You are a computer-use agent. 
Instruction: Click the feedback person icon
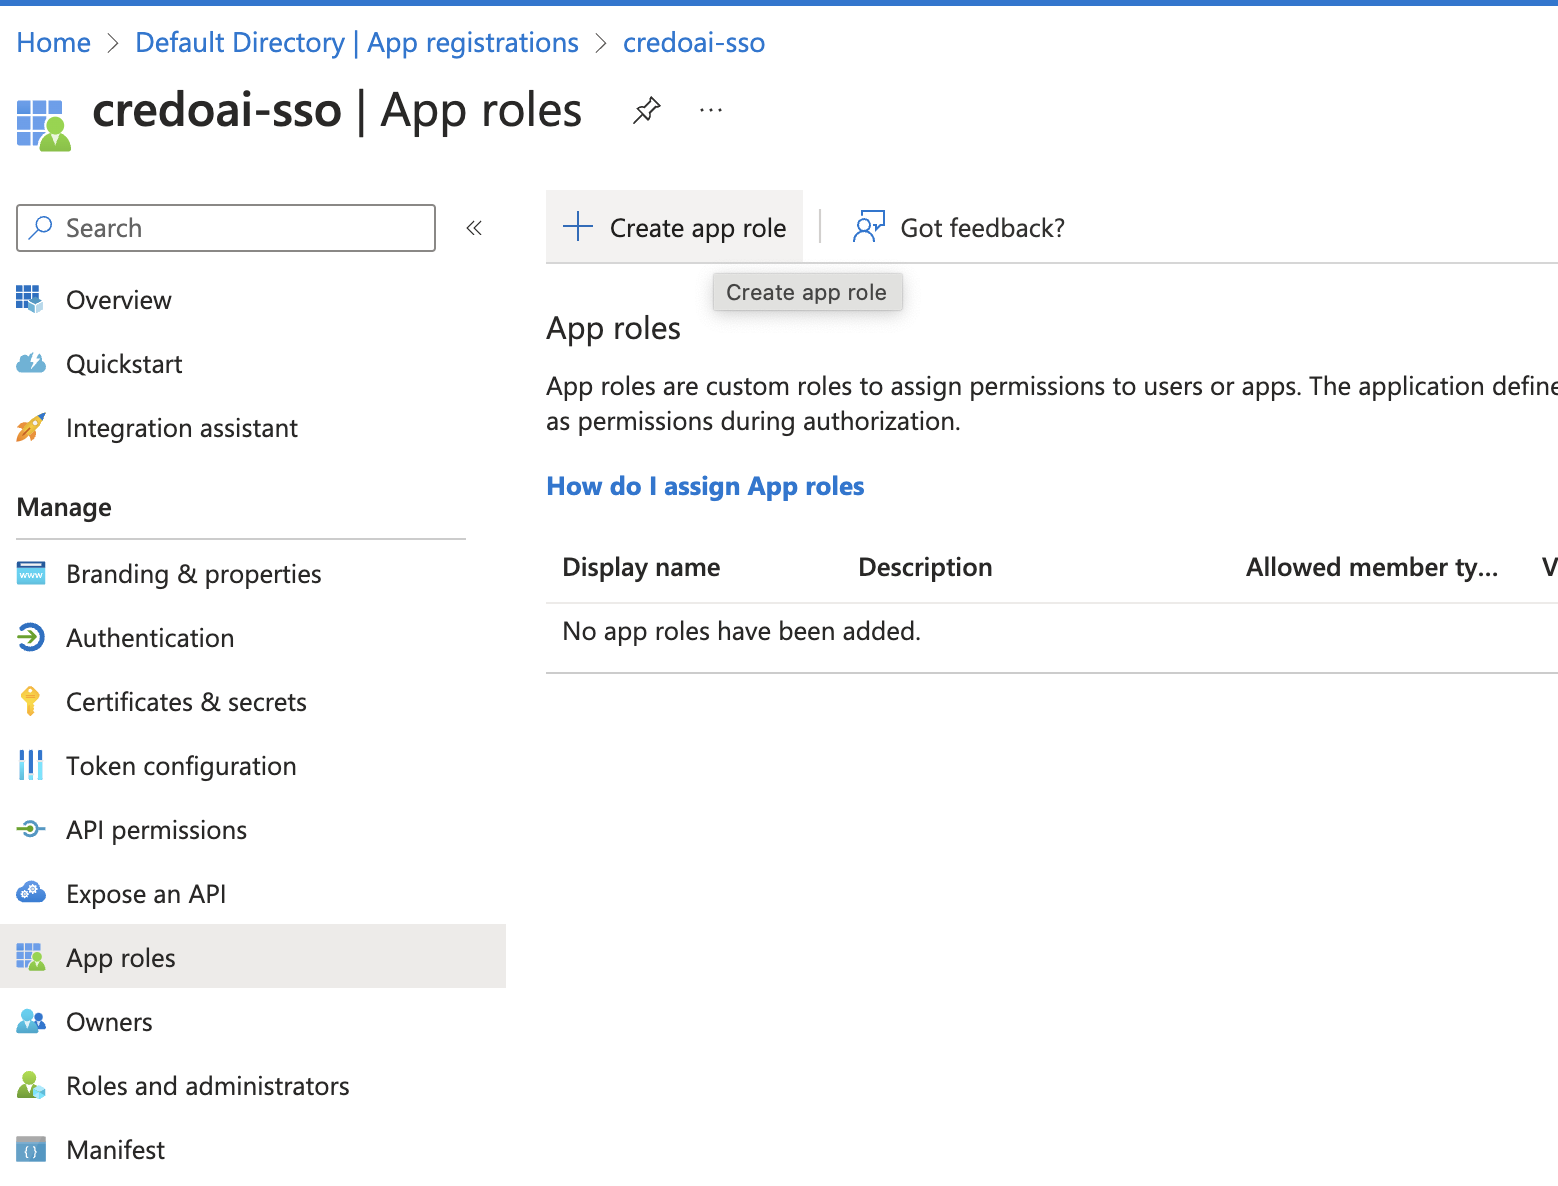tap(869, 227)
